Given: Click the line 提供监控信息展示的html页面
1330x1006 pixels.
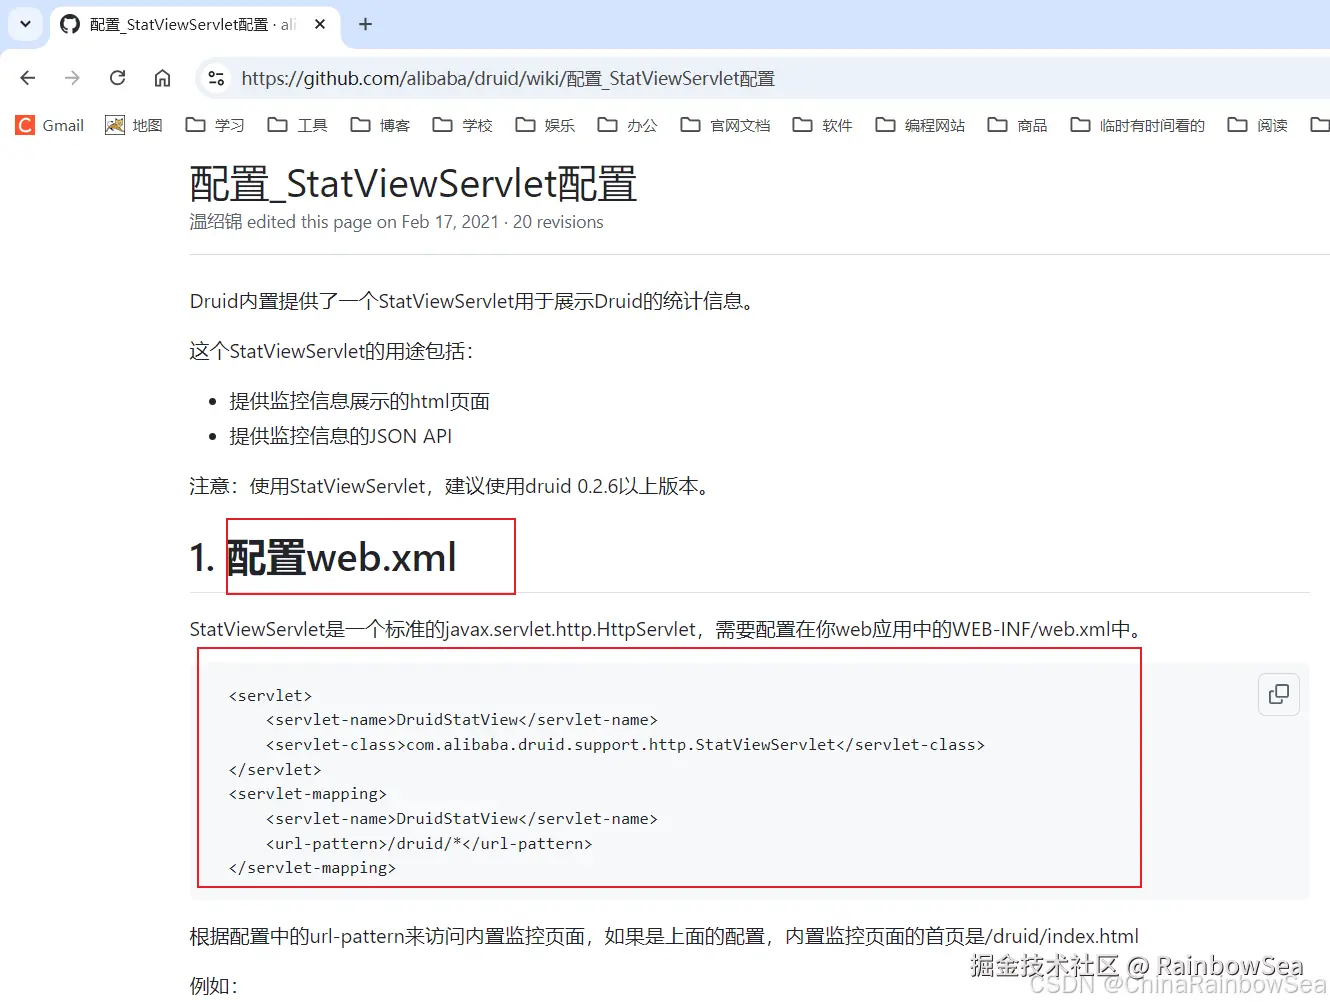Looking at the screenshot, I should tap(359, 401).
